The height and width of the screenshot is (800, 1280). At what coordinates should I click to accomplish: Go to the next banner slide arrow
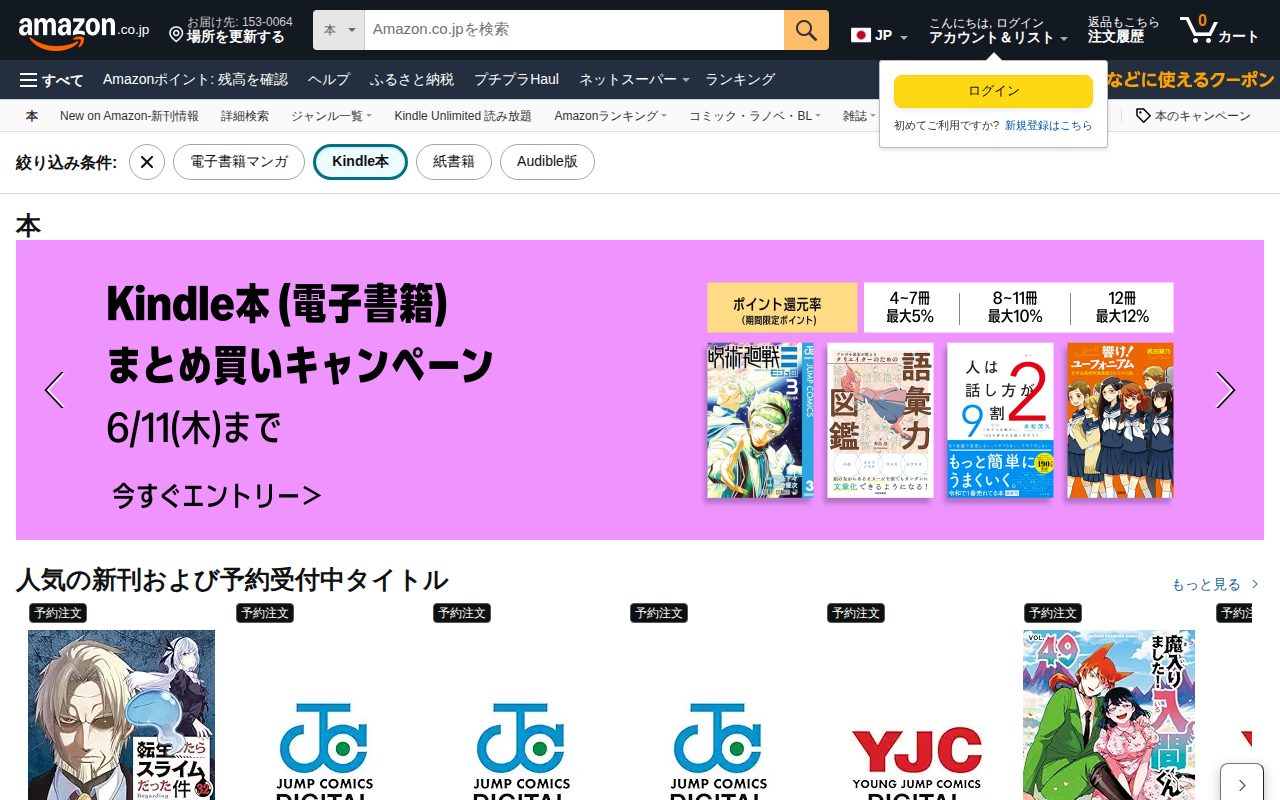(1225, 390)
